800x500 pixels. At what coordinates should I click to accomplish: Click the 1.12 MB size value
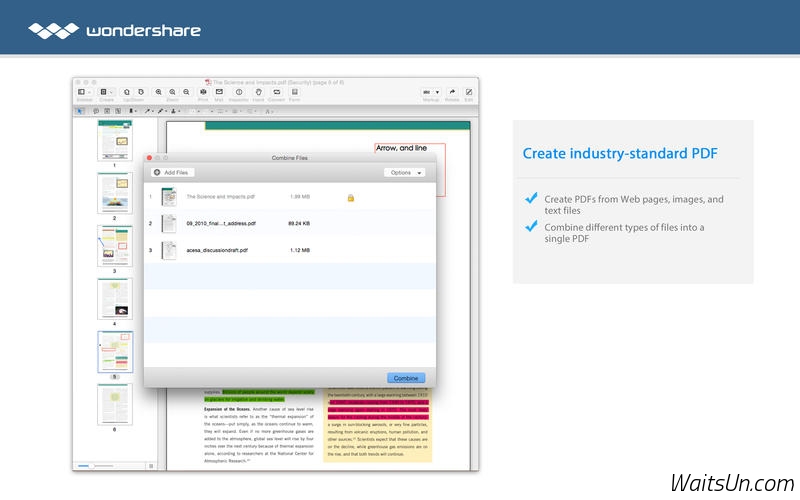(300, 250)
